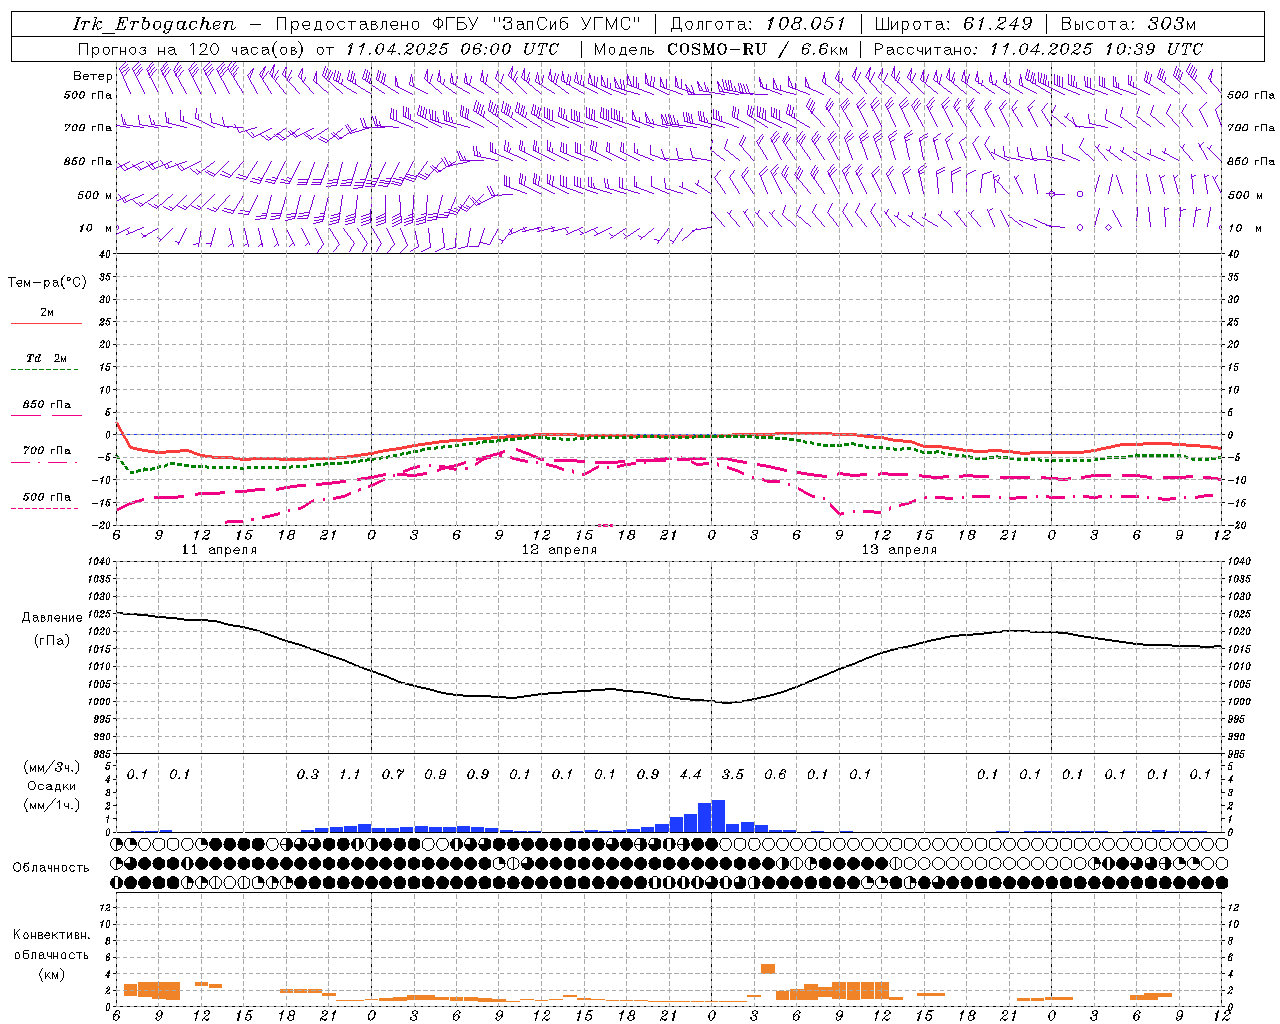Viewport: 1280px width, 1024px height.
Task: Click the tallest orange convective cloud bar
Action: coord(768,968)
